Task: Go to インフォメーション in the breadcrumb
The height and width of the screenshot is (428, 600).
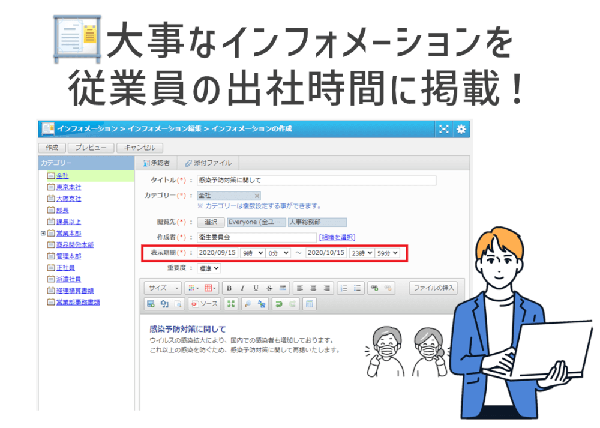Action: click(88, 129)
